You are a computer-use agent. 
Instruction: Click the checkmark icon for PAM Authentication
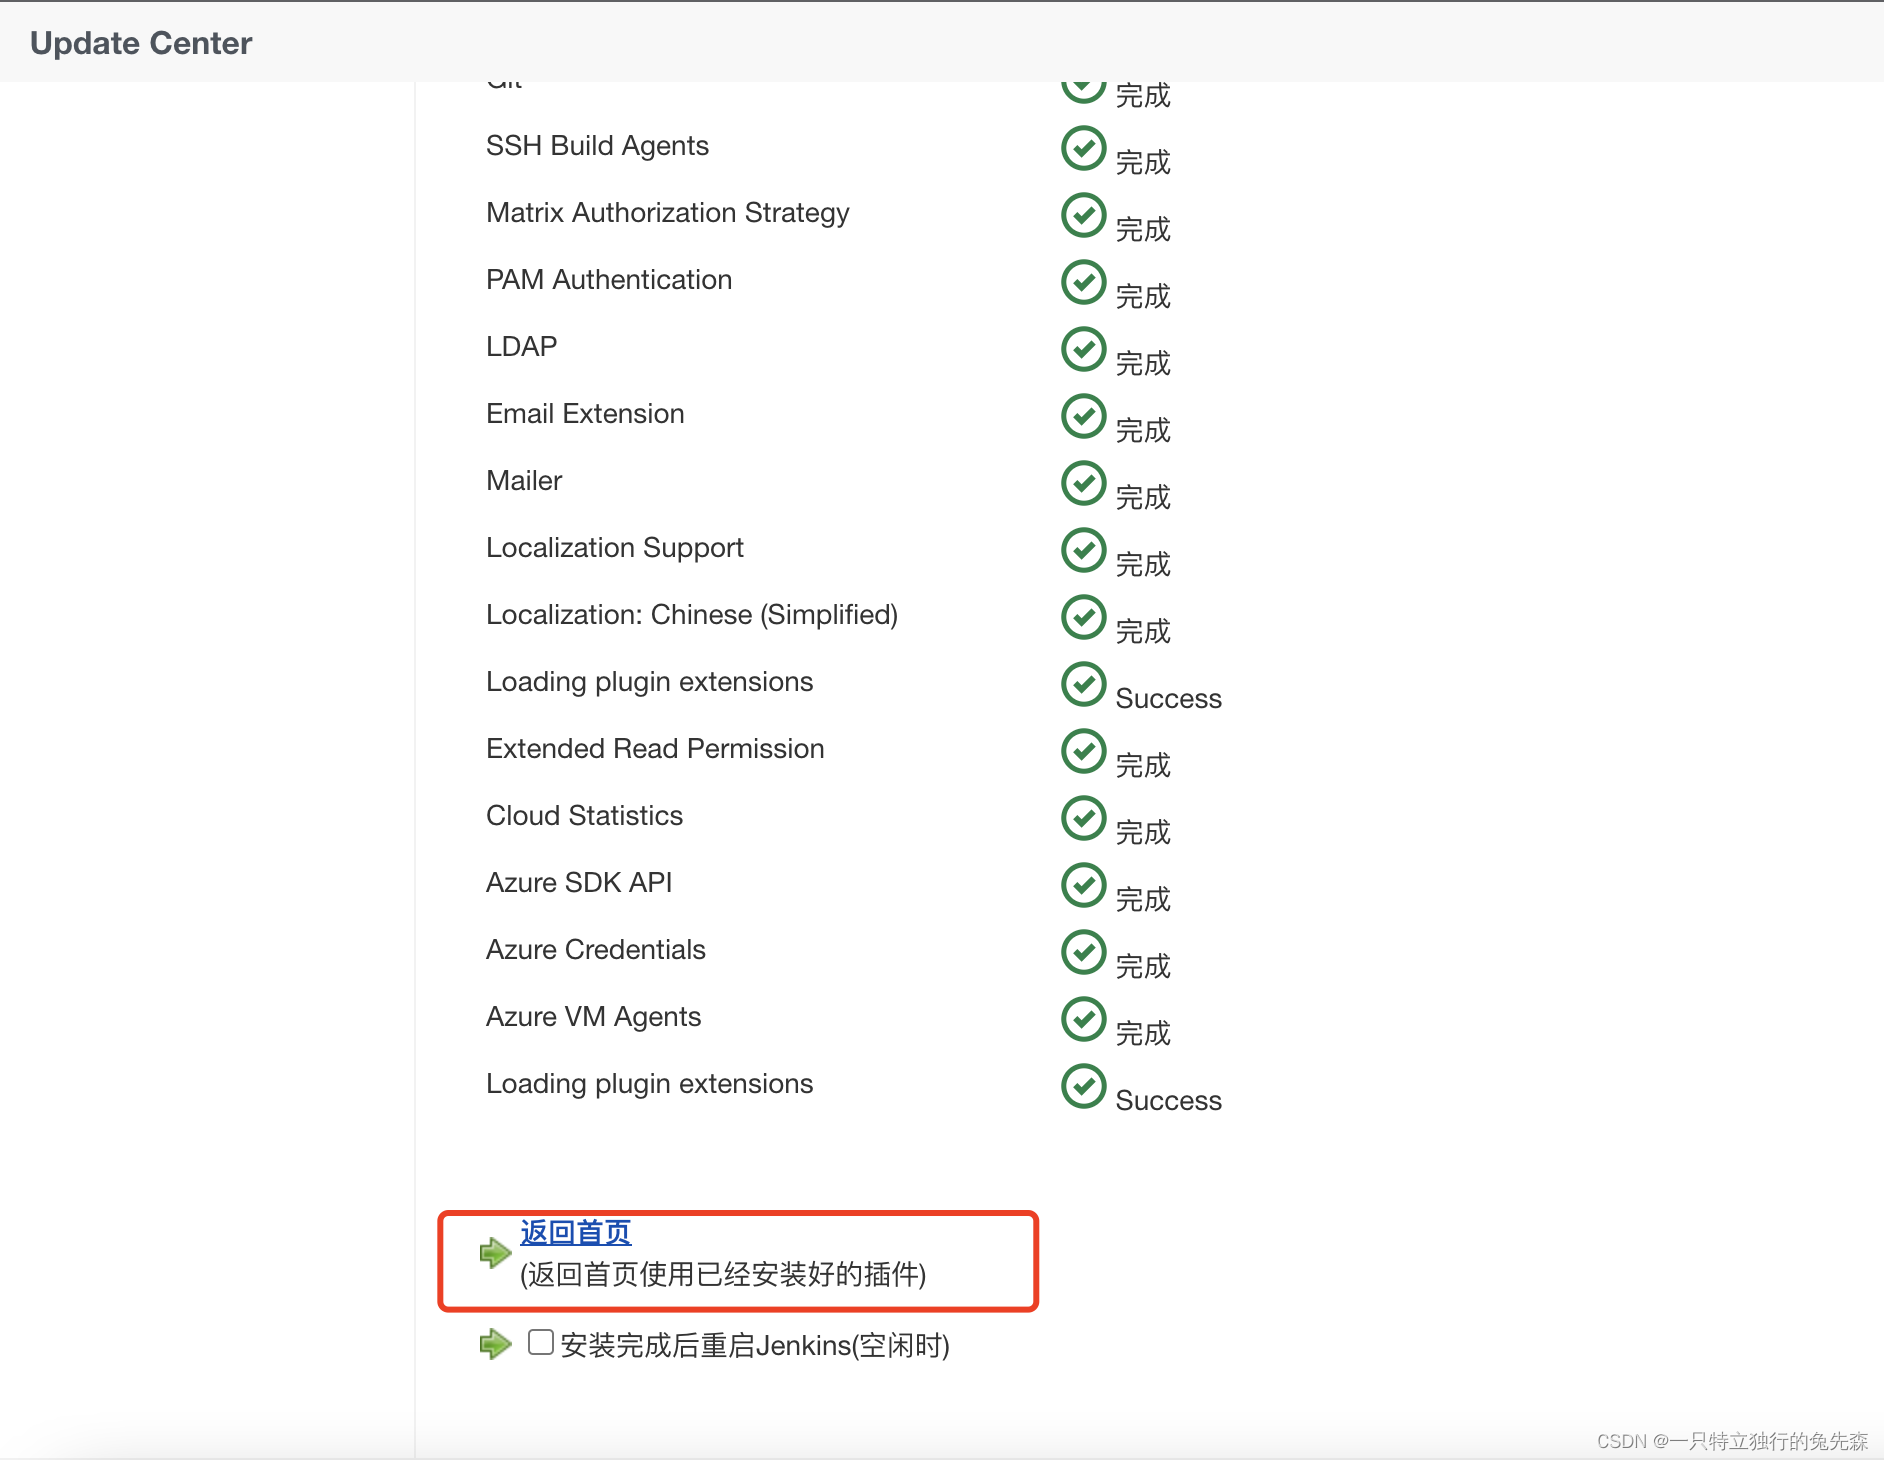[1083, 282]
